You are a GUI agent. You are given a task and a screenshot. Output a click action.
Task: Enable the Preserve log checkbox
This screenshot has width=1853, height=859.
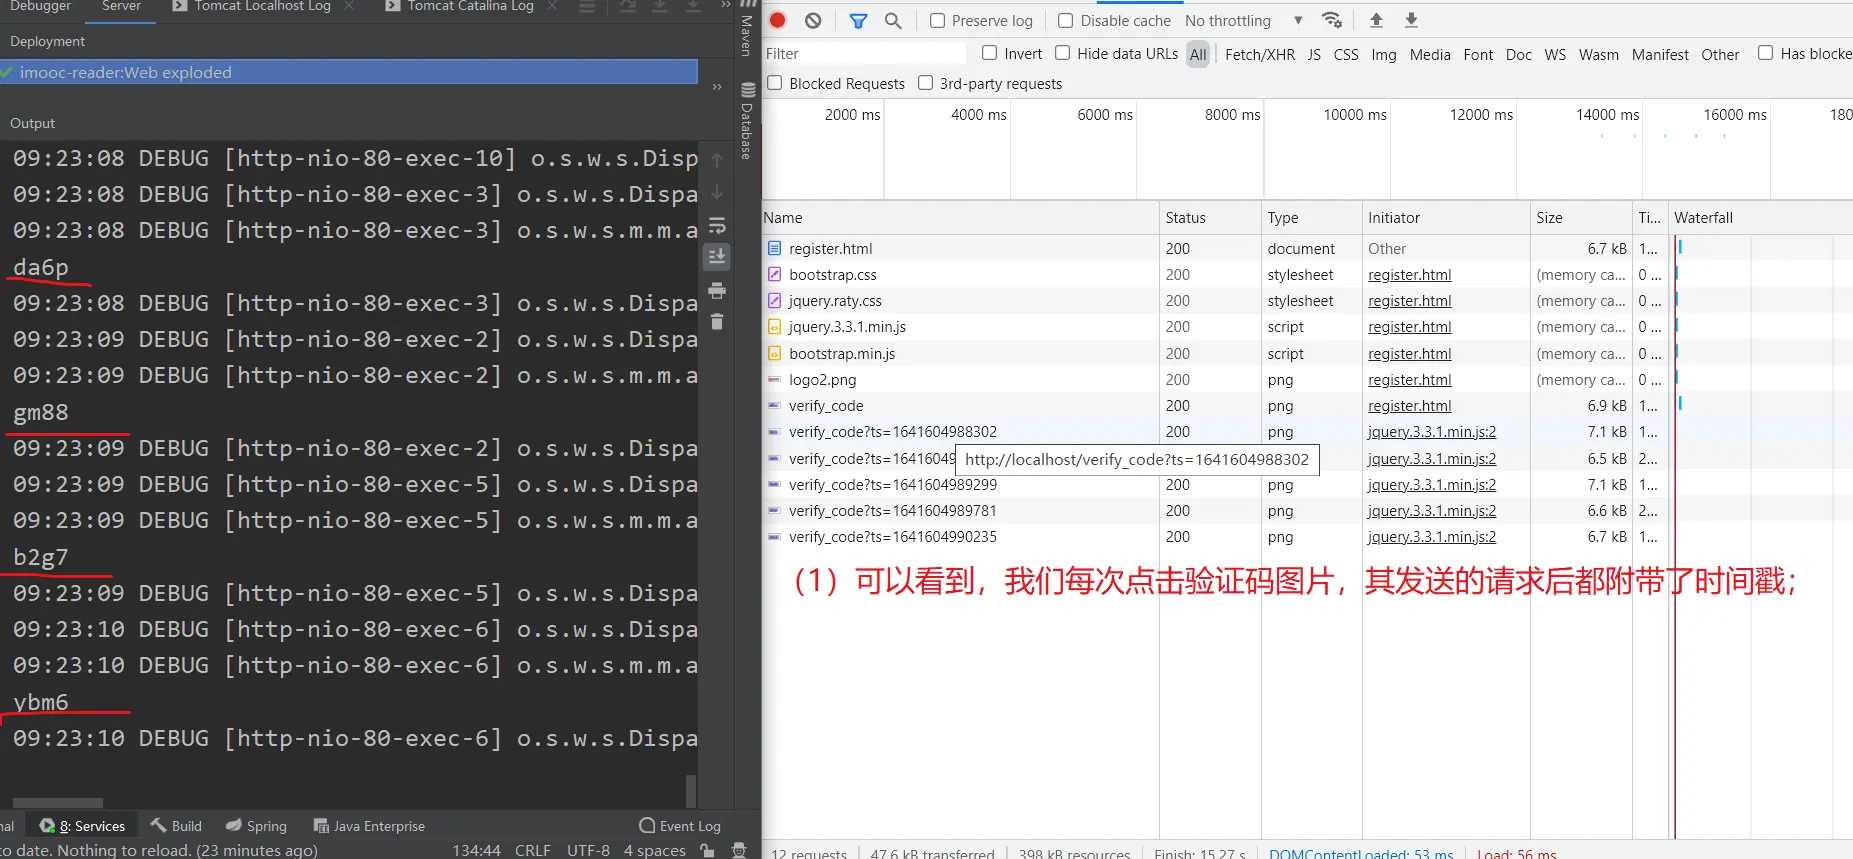point(938,21)
